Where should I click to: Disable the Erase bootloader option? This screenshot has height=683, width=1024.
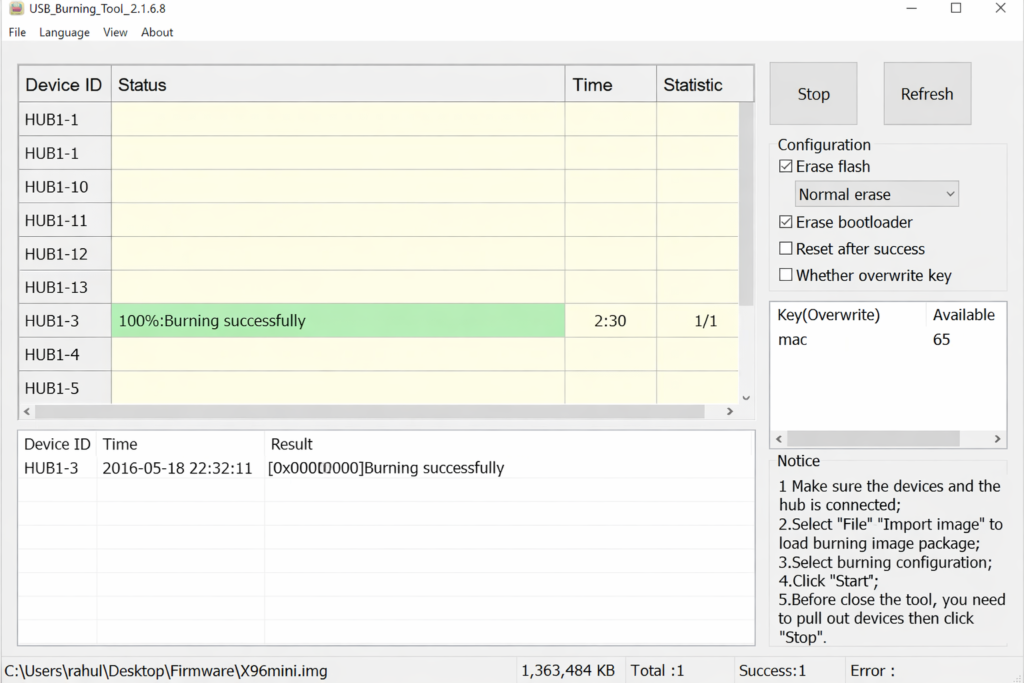point(786,222)
